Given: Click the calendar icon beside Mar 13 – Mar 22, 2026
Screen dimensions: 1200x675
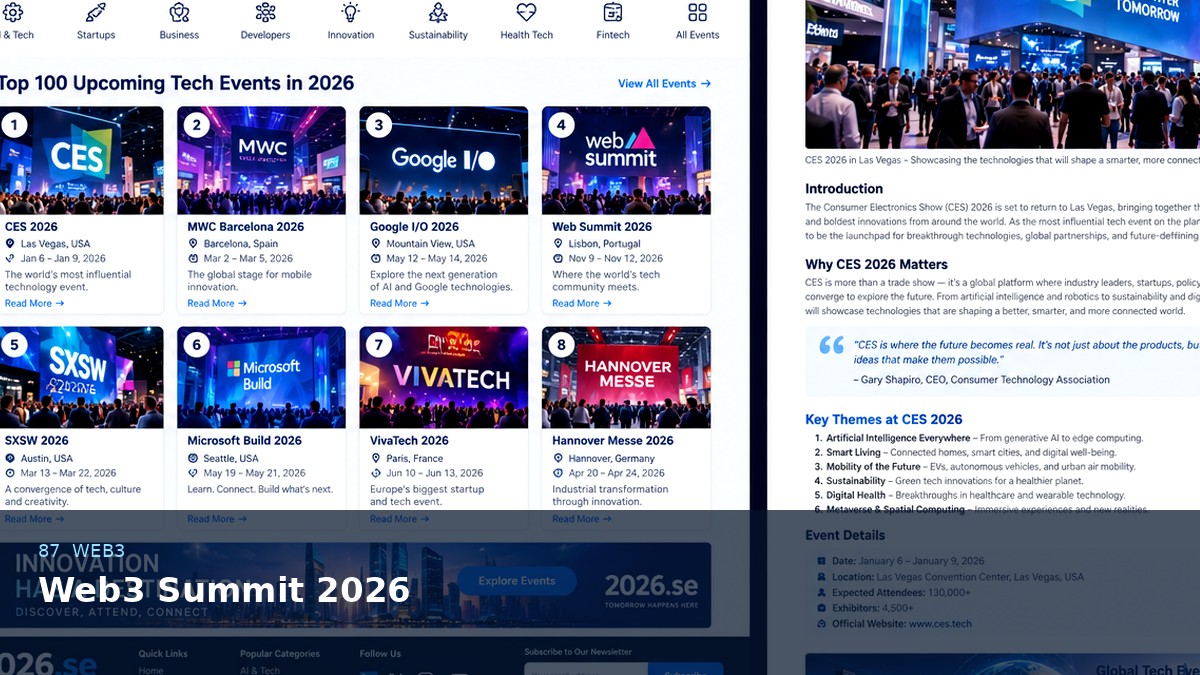Looking at the screenshot, I should tap(10, 473).
